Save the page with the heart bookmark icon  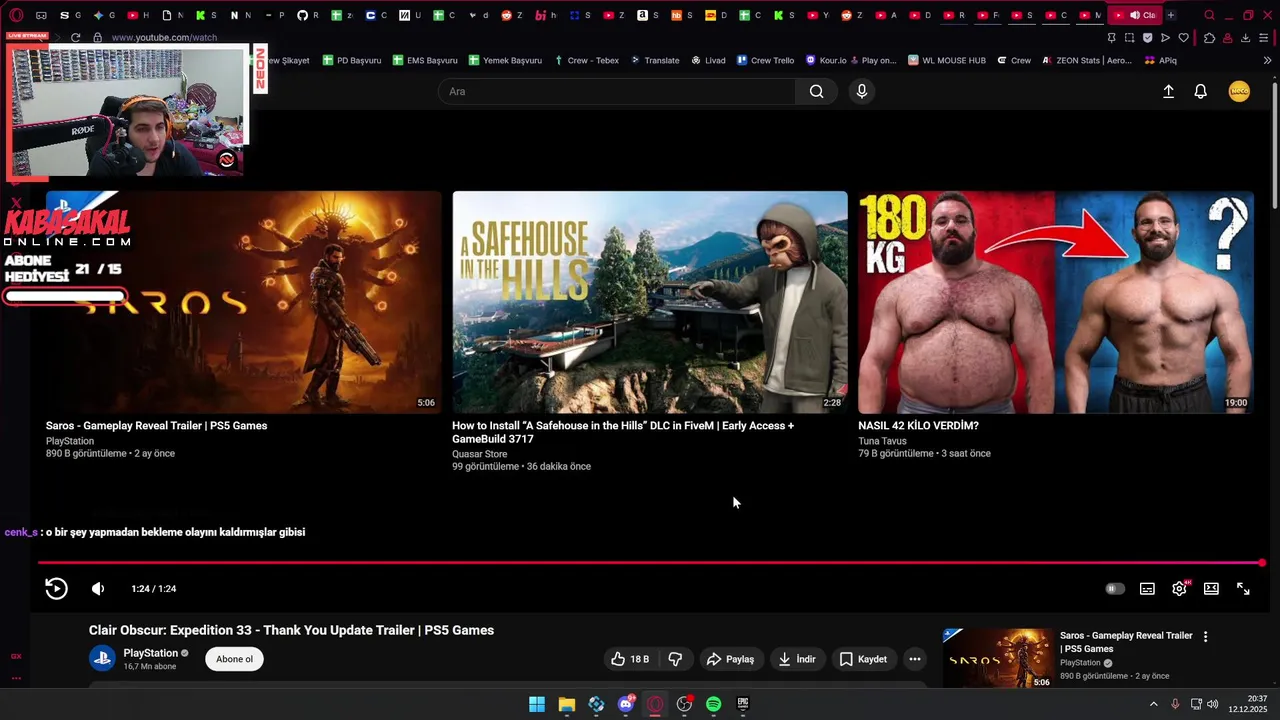click(1184, 38)
